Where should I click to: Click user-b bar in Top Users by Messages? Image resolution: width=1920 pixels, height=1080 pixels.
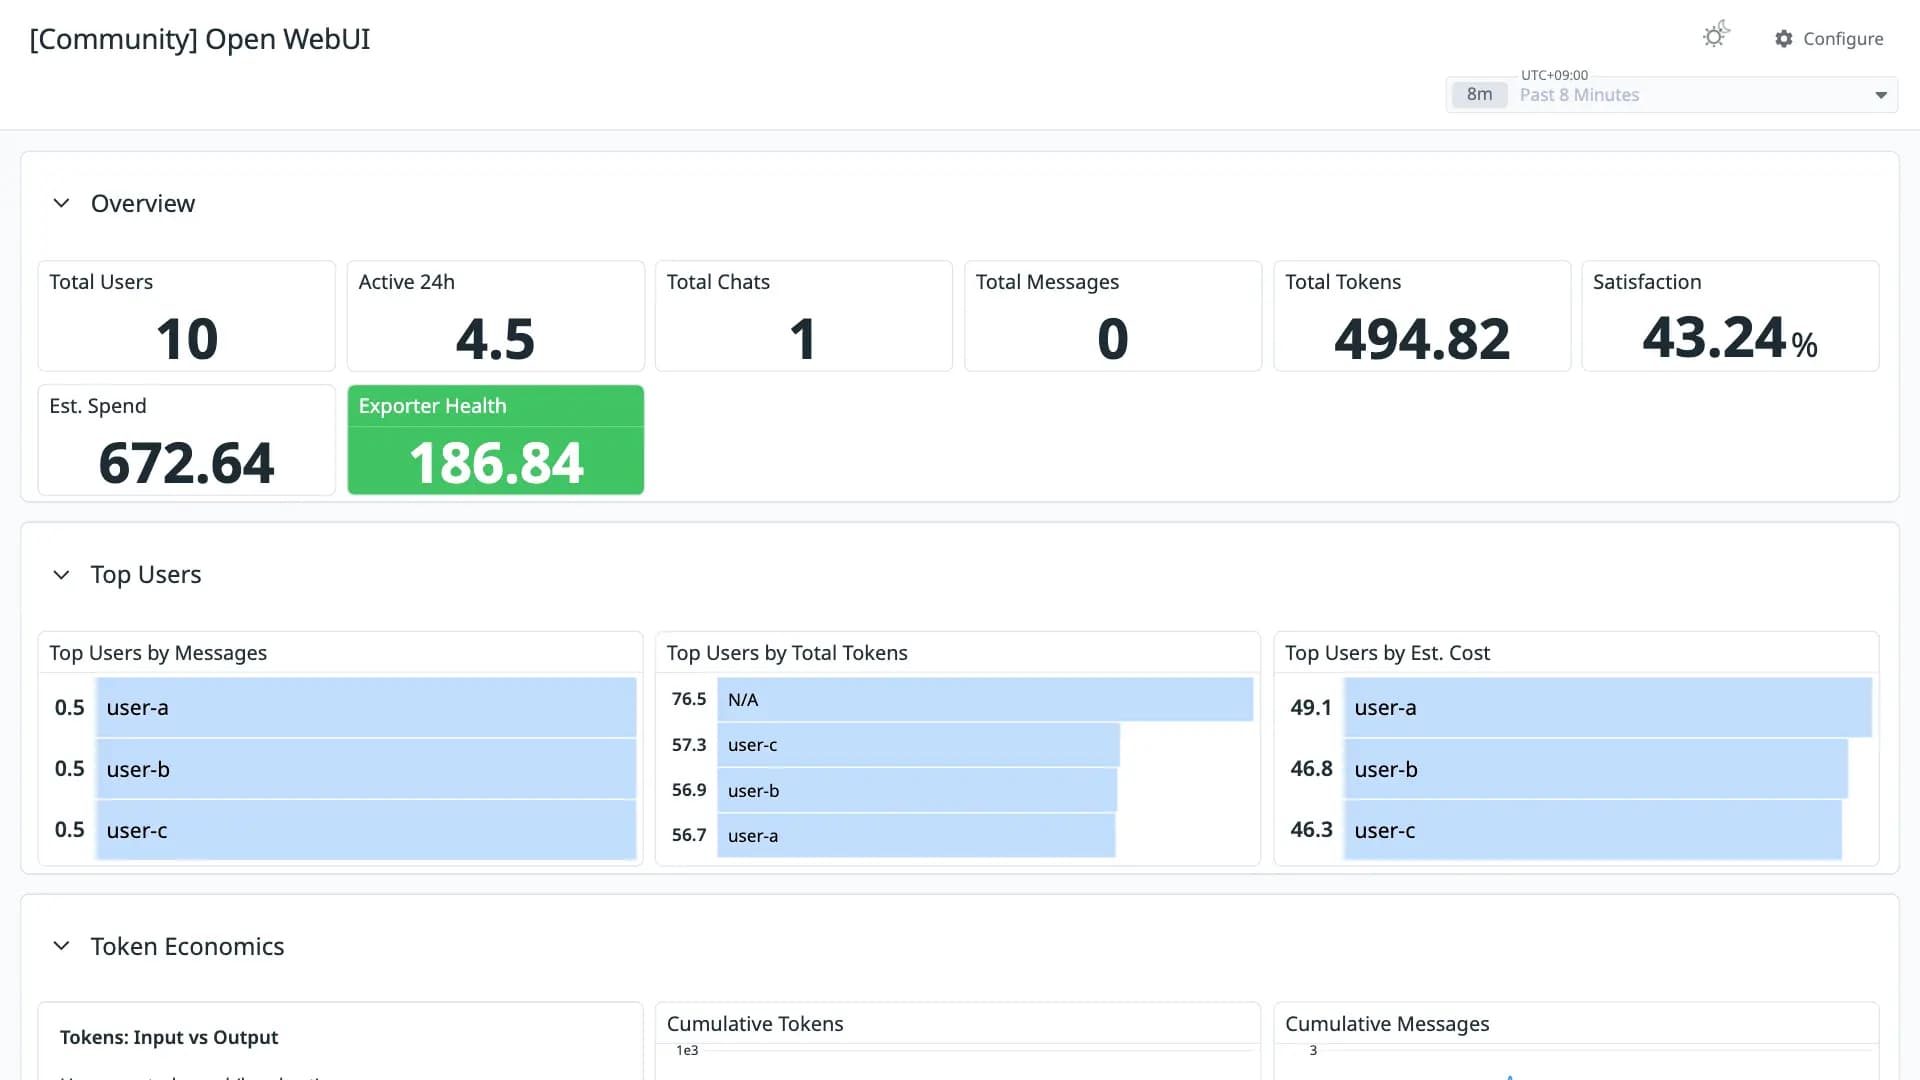[366, 769]
